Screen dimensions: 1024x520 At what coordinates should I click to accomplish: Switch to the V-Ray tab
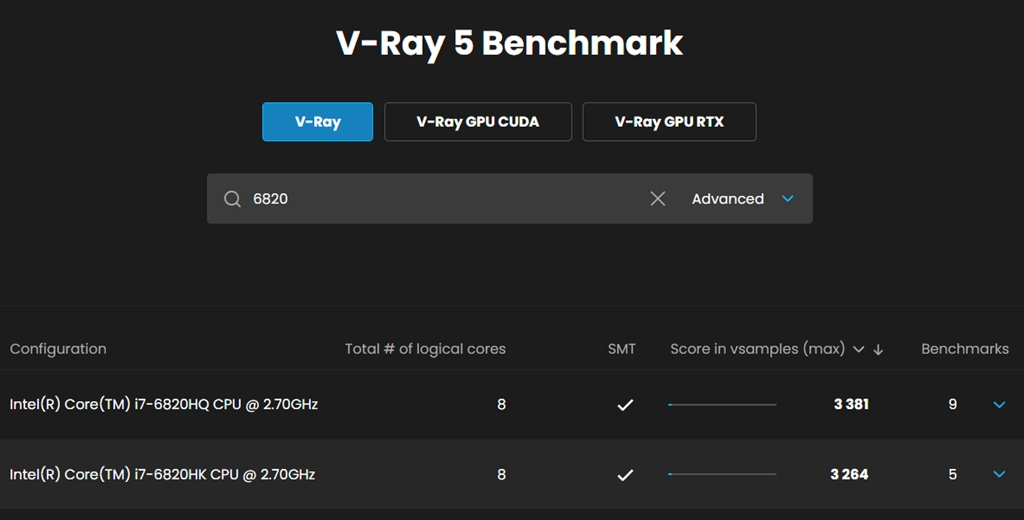(x=317, y=122)
